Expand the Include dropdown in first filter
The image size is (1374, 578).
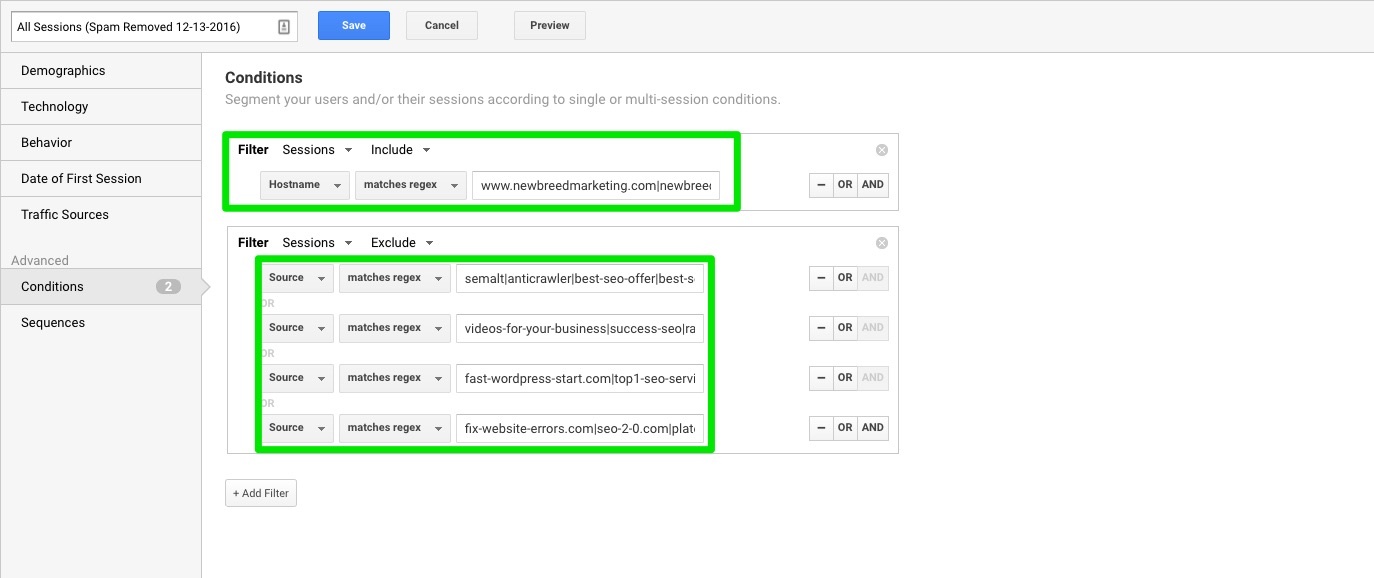[400, 150]
